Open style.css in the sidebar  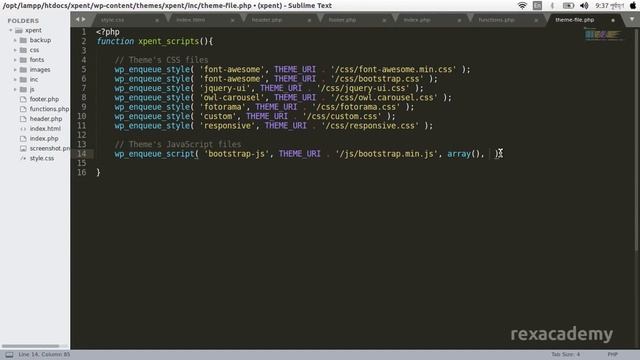(42, 158)
